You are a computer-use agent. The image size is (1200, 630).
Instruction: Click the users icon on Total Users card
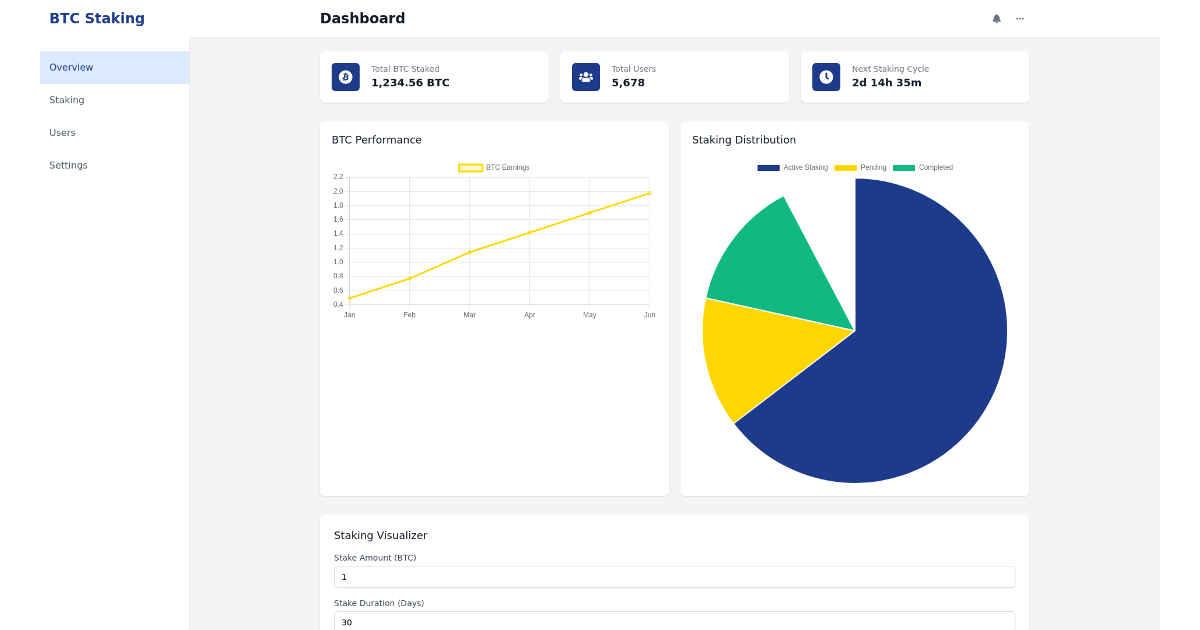[585, 77]
